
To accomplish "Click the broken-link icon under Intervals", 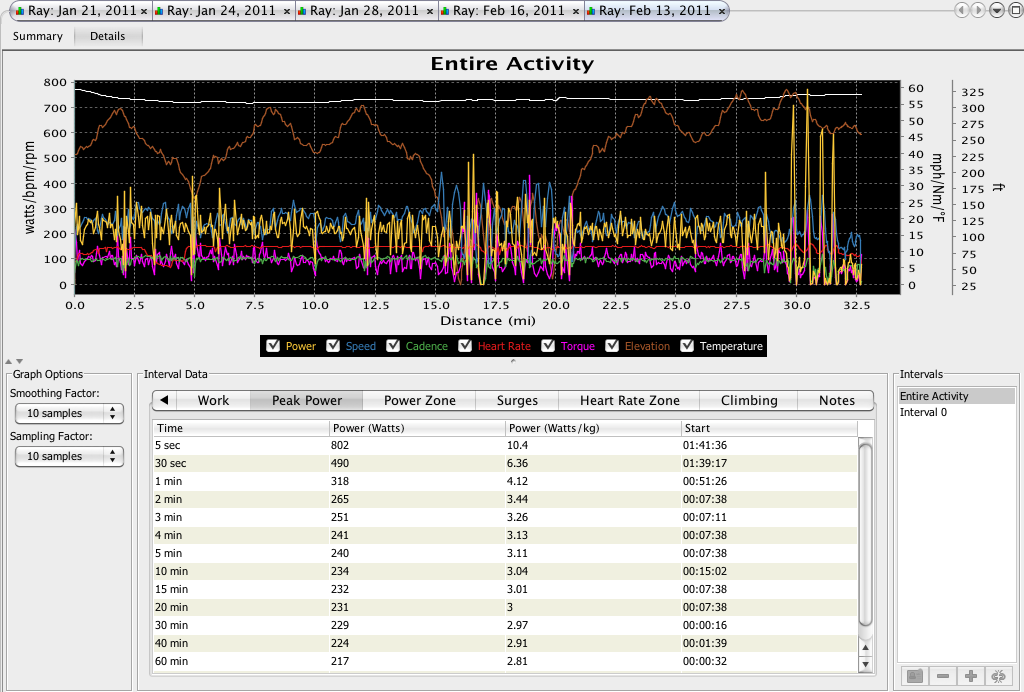I will pyautogui.click(x=998, y=676).
